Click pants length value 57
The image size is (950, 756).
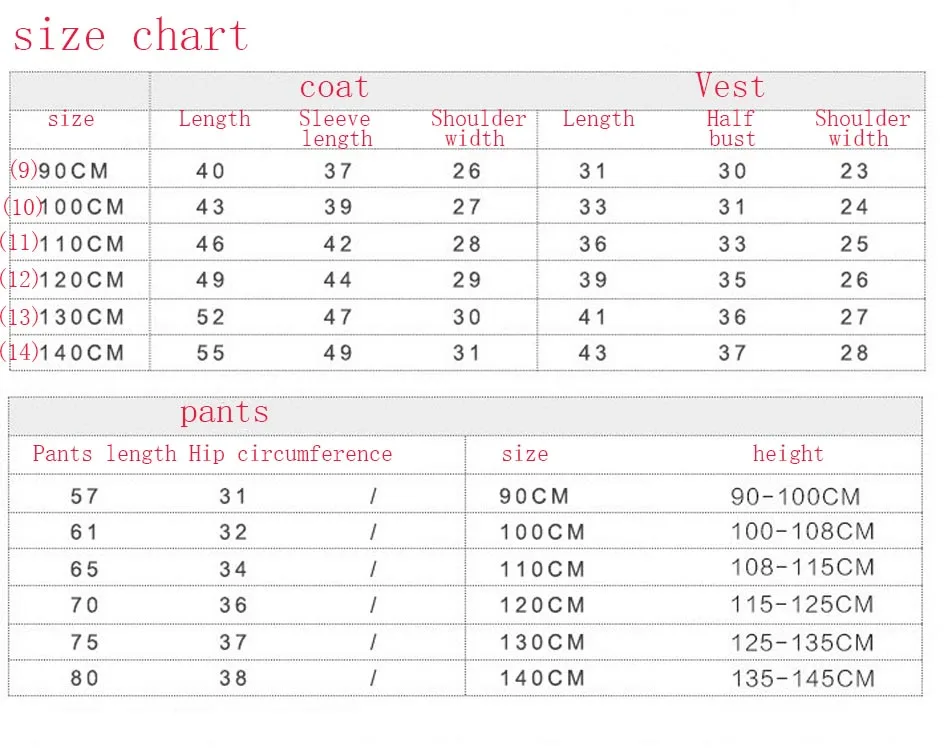84,497
